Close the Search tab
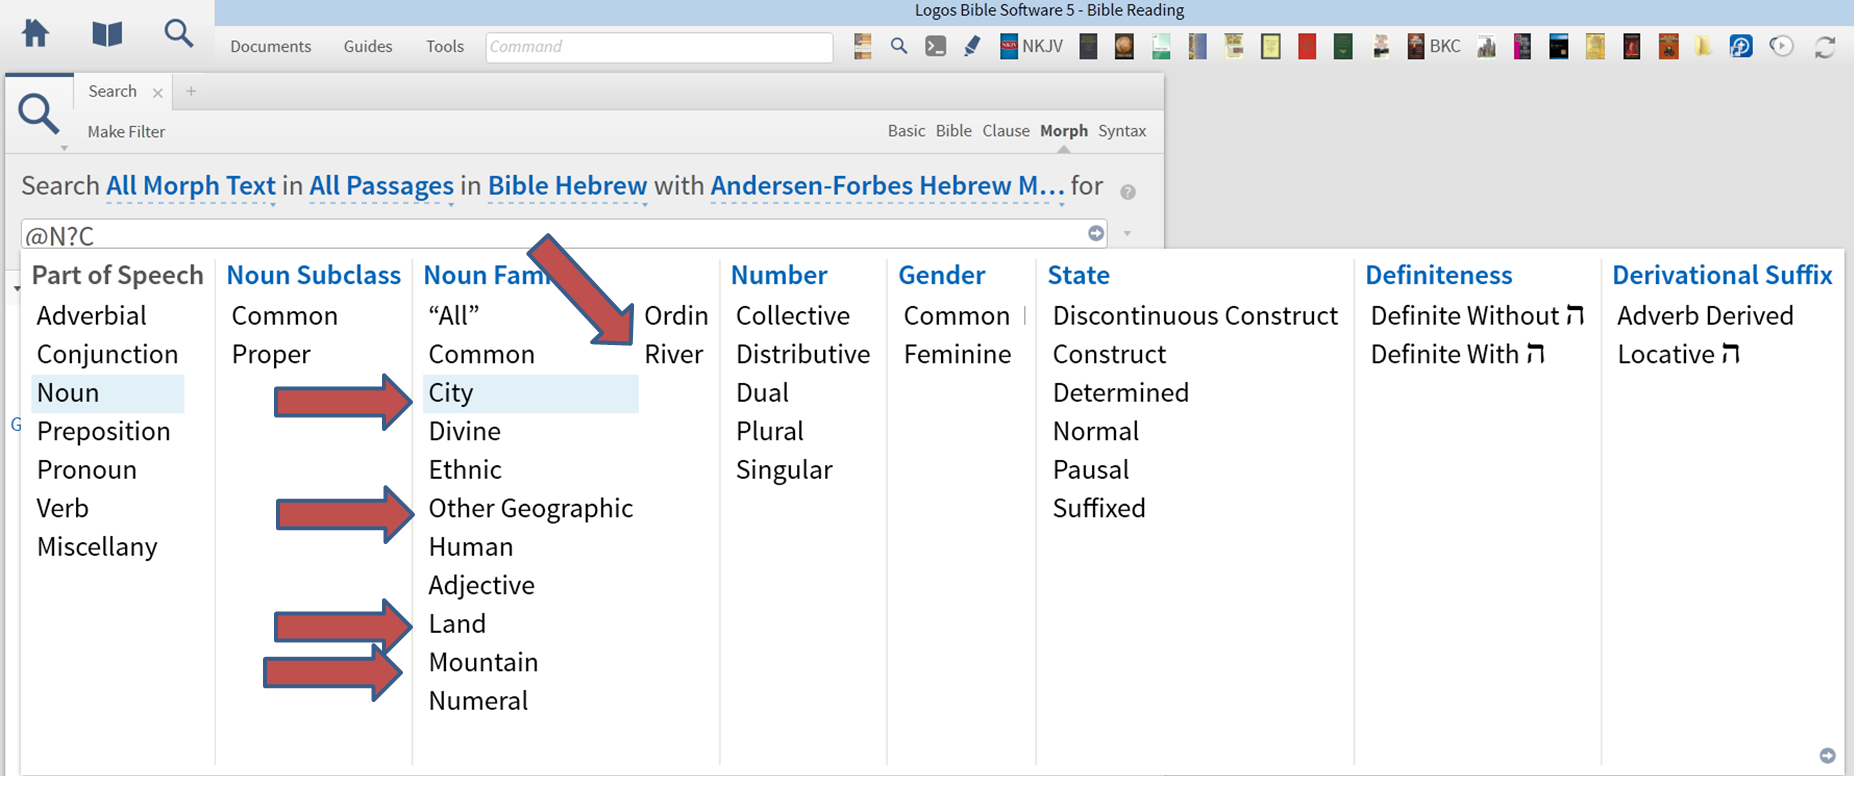Viewport: 1854px width, 787px height. click(x=158, y=92)
